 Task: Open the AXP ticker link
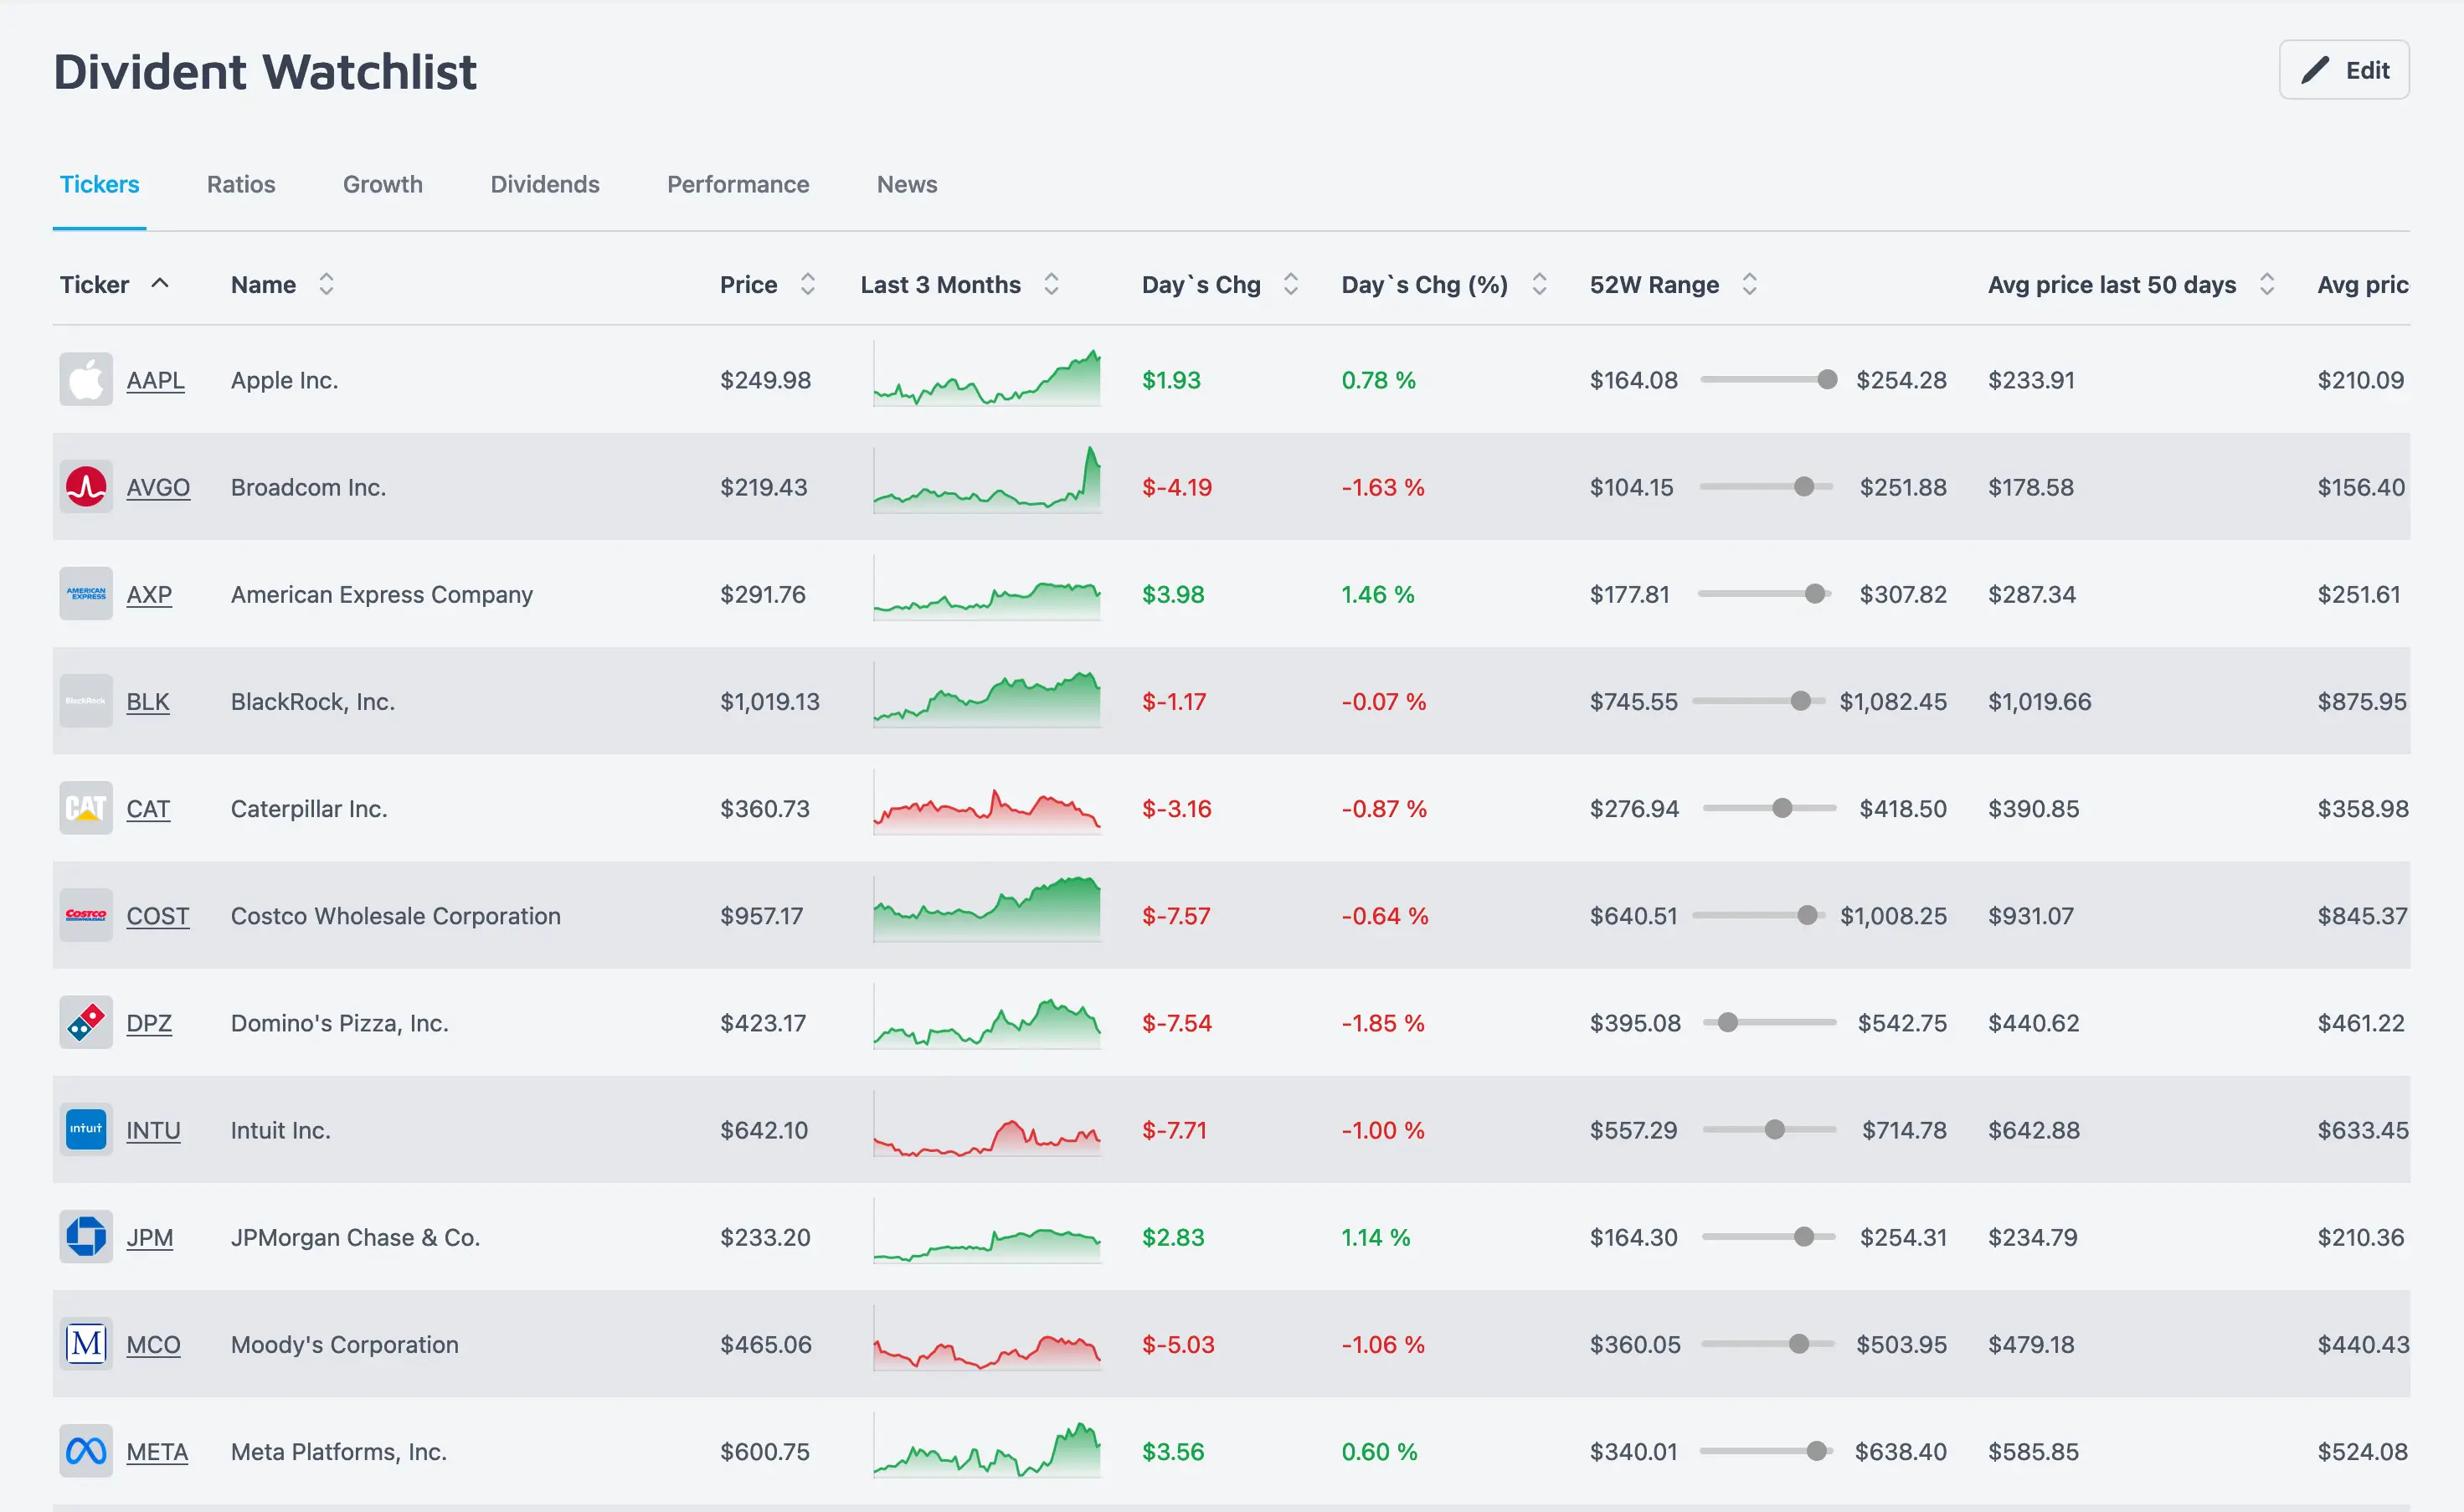[x=149, y=594]
